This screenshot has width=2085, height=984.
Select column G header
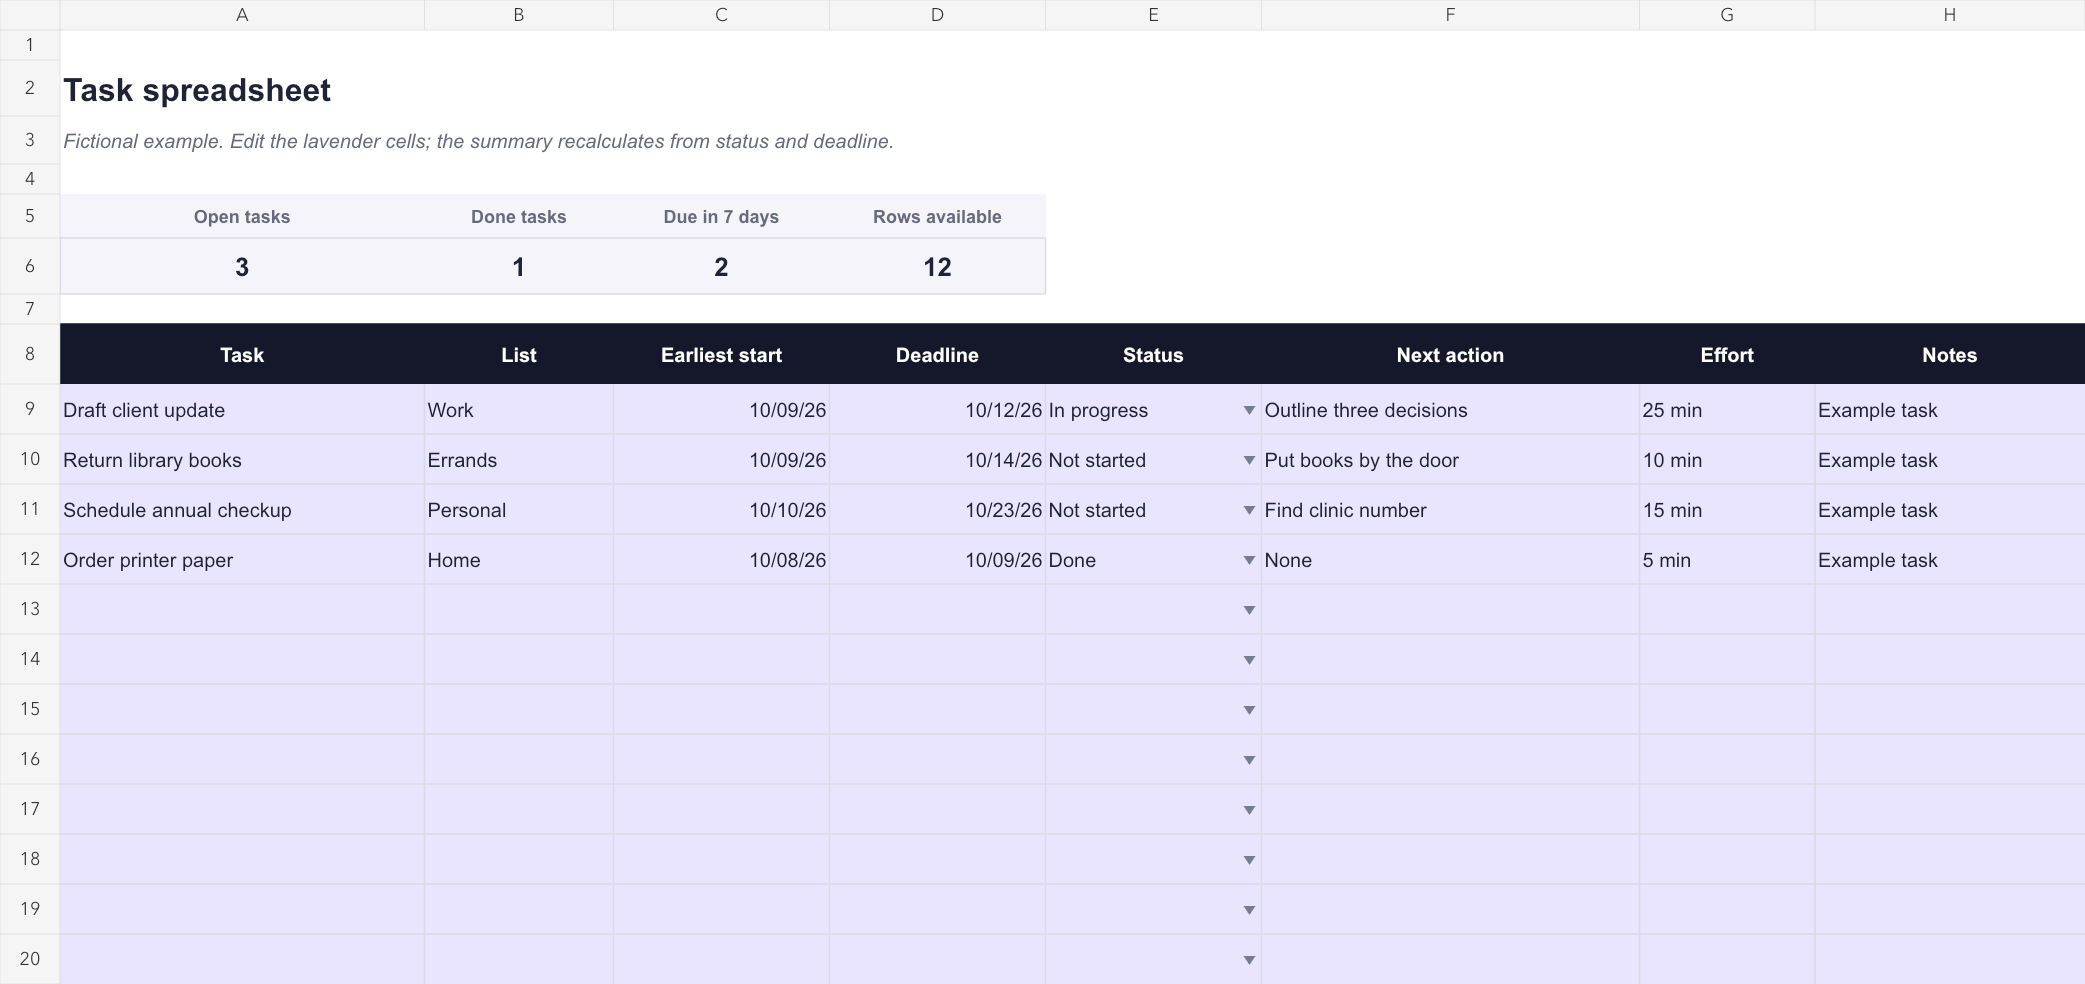pos(1727,15)
